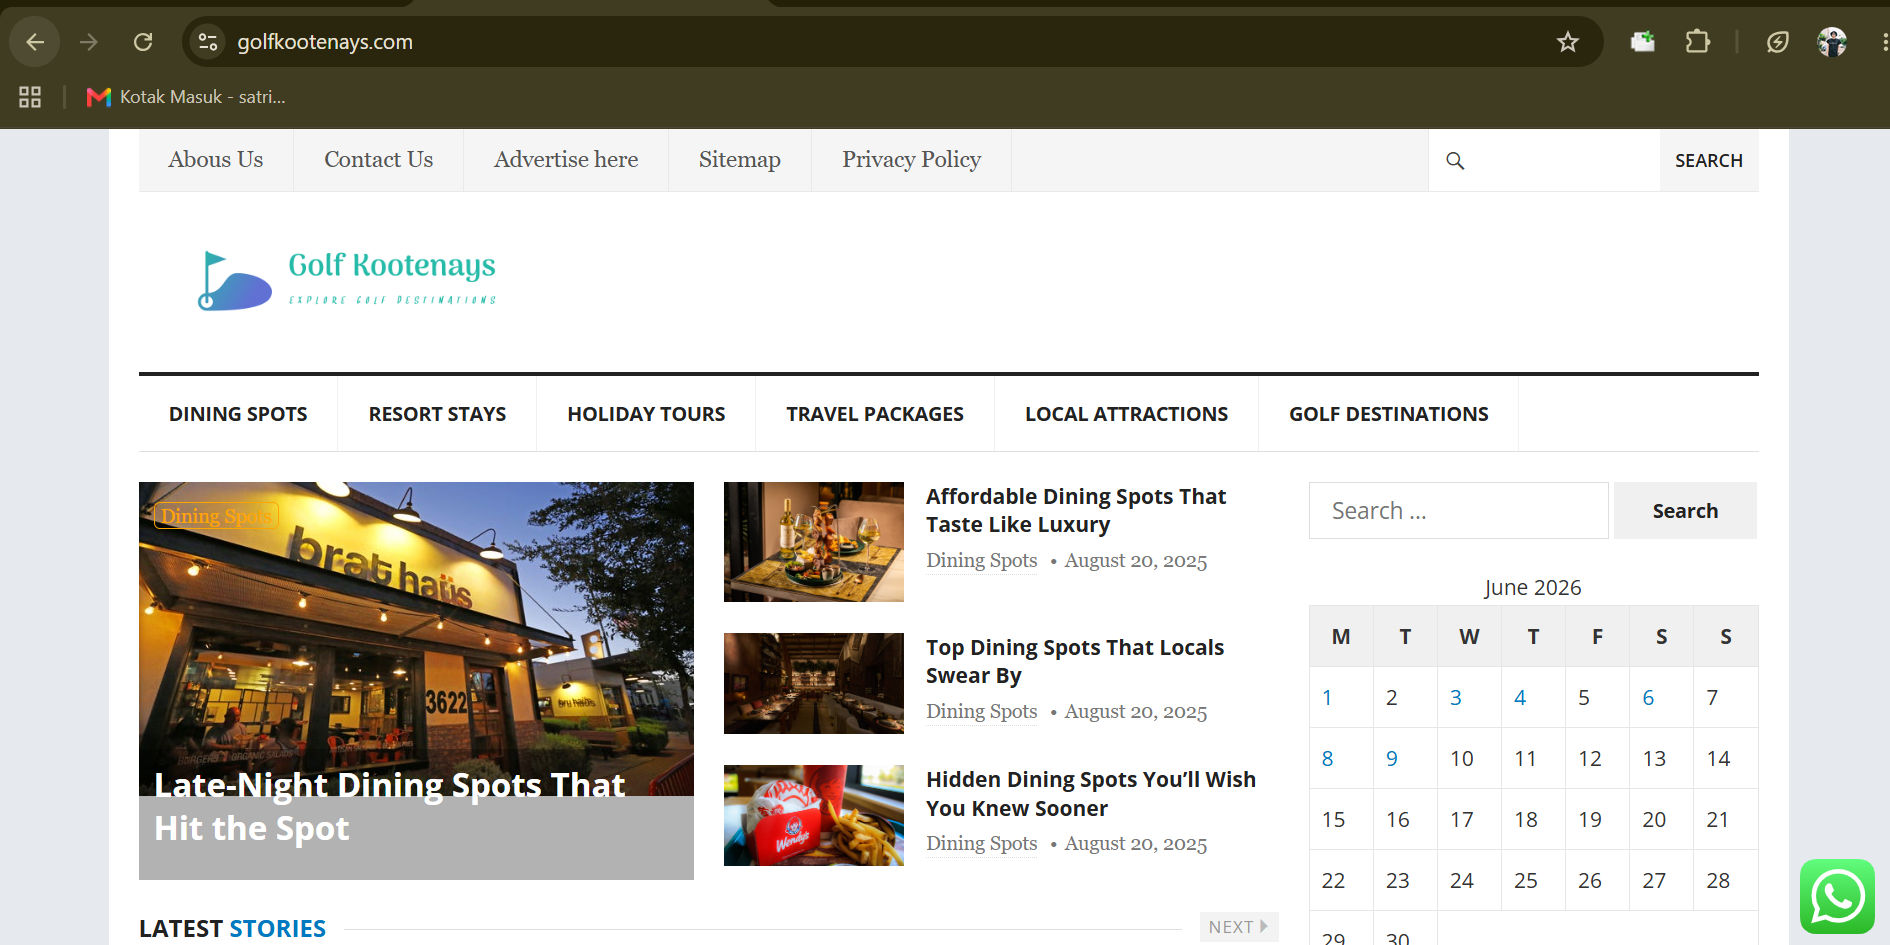This screenshot has width=1890, height=945.
Task: Reload the golfkootenays.com page
Action: [143, 42]
